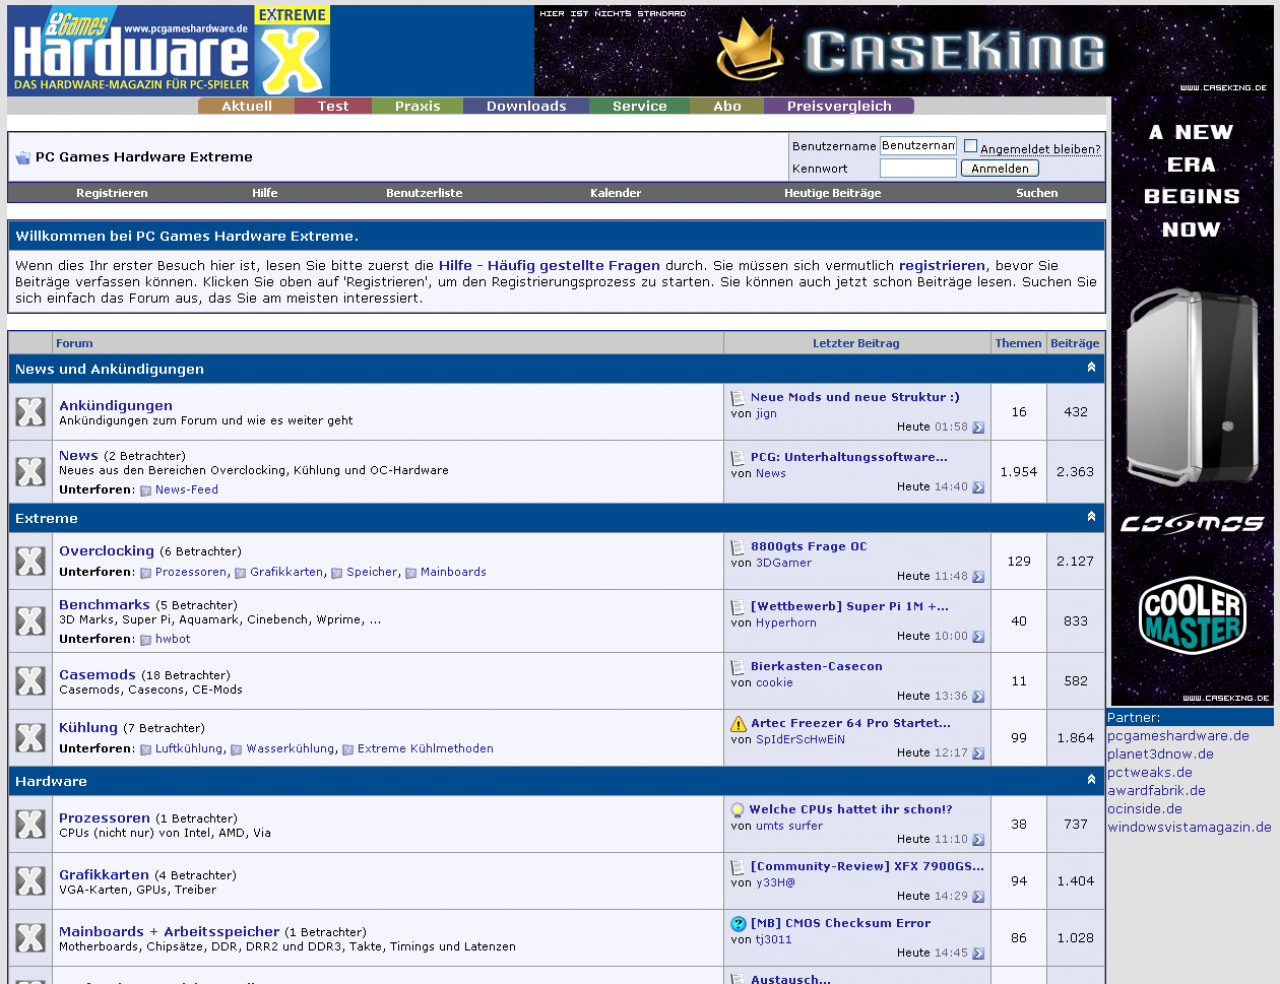Open partner link ocinside.de

click(1144, 809)
